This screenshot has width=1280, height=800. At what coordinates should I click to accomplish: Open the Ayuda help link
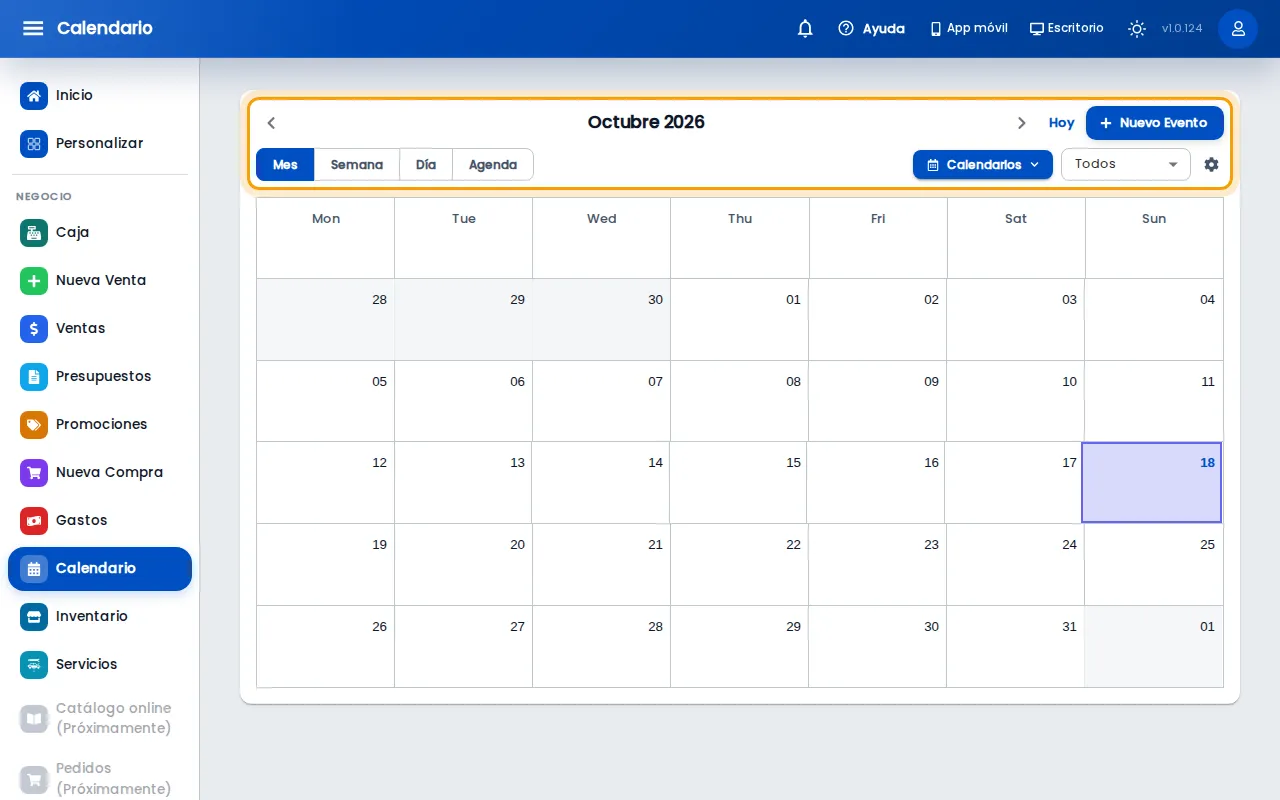871,29
